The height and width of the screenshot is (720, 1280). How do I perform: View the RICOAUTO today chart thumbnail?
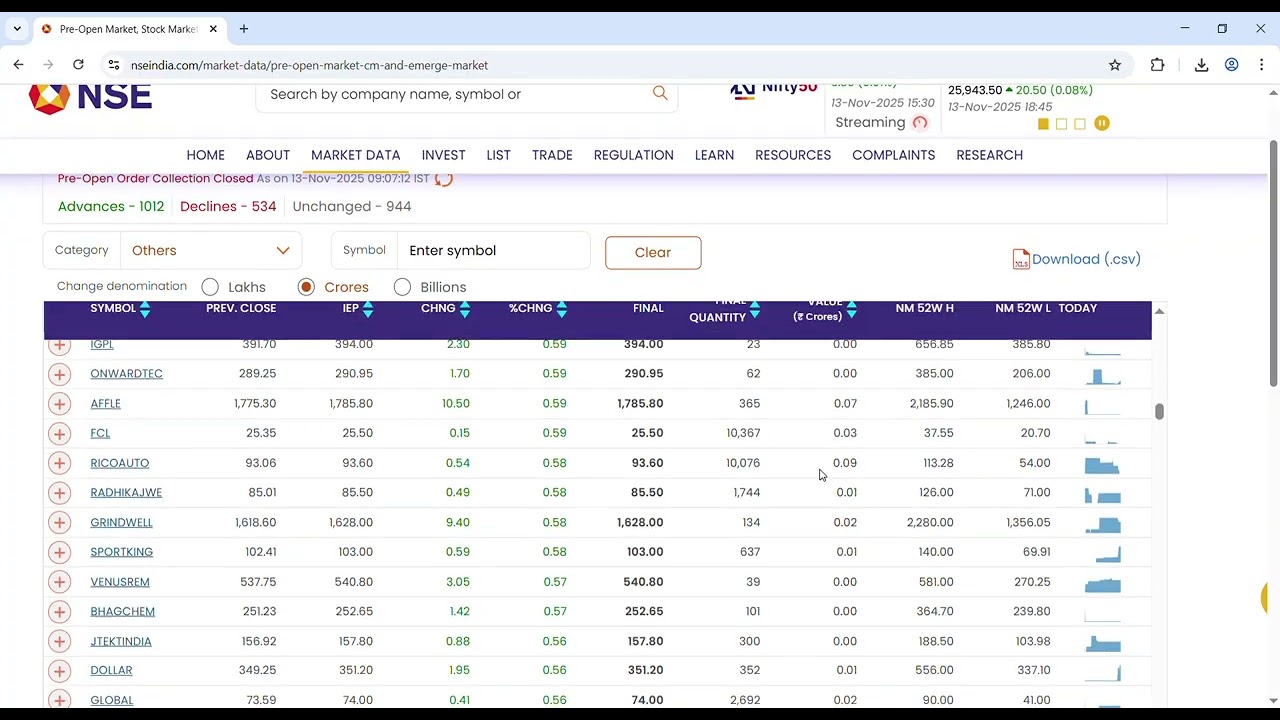point(1103,464)
